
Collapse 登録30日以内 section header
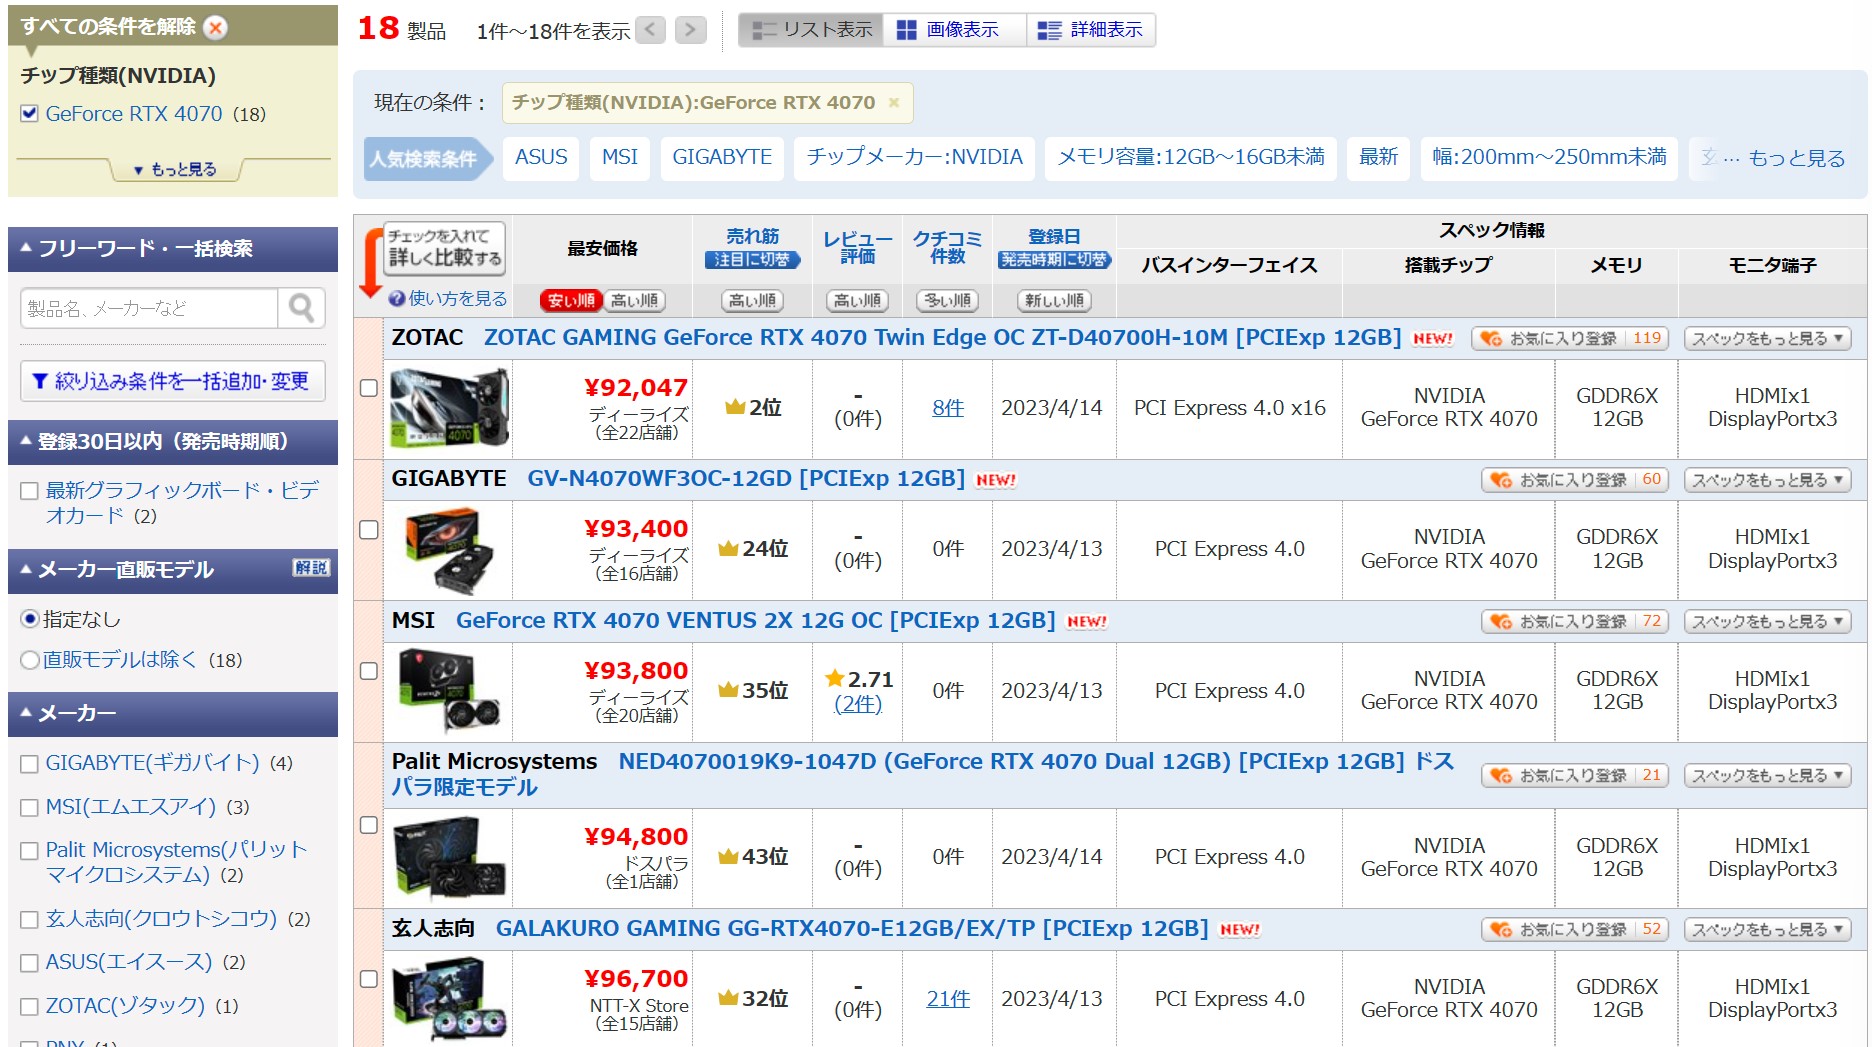173,441
